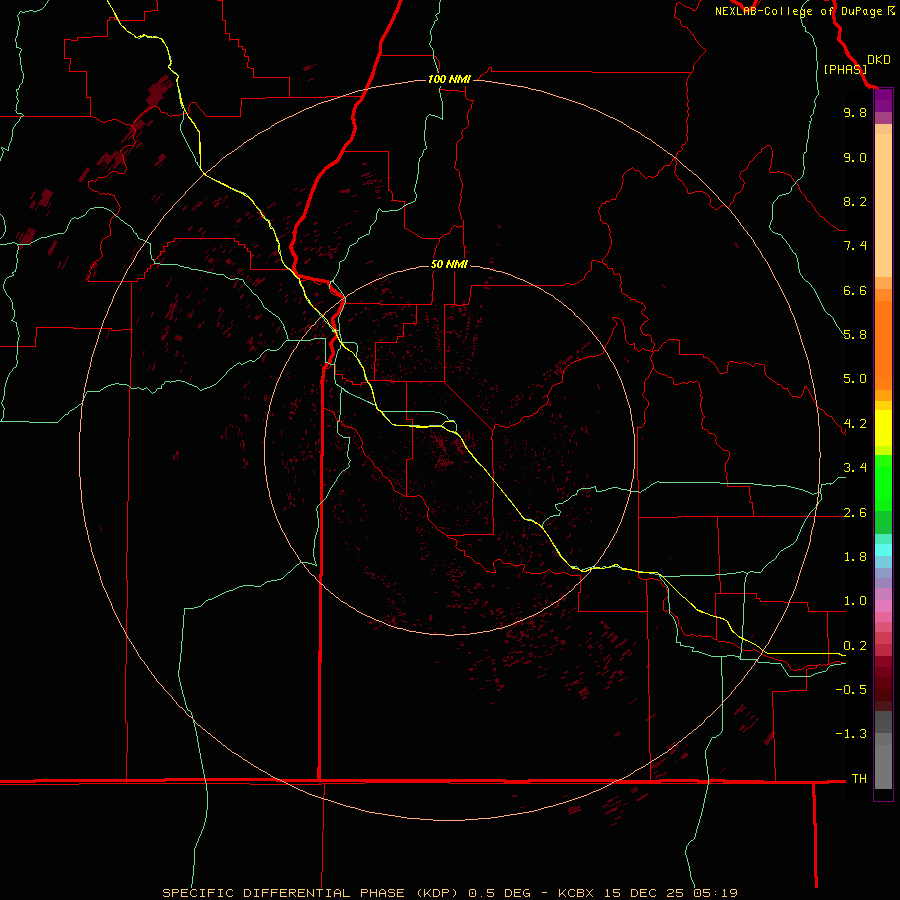Screen dimensions: 900x900
Task: Click the 50 NMI range ring label
Action: (449, 264)
